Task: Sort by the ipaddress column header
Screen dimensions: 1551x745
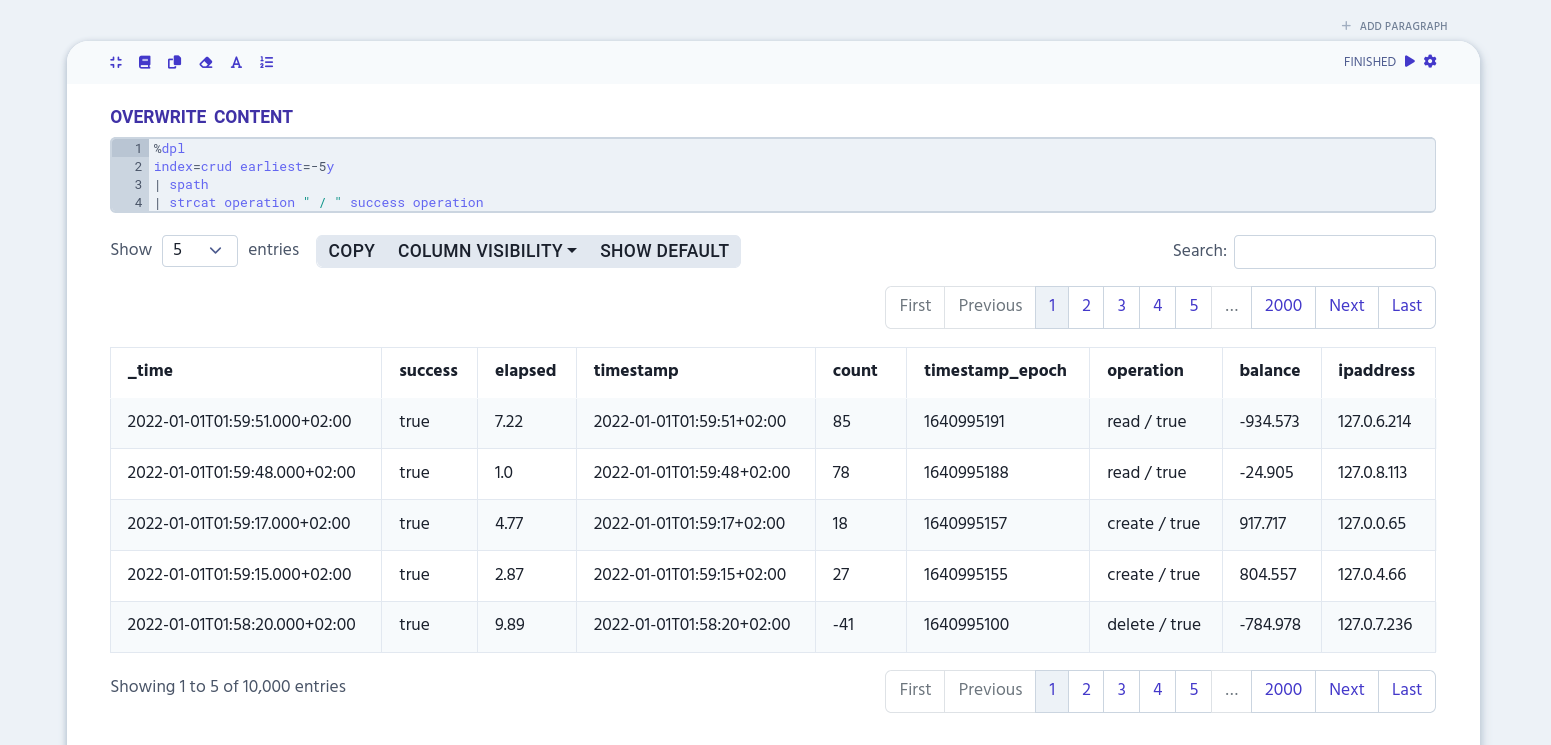Action: click(1378, 371)
